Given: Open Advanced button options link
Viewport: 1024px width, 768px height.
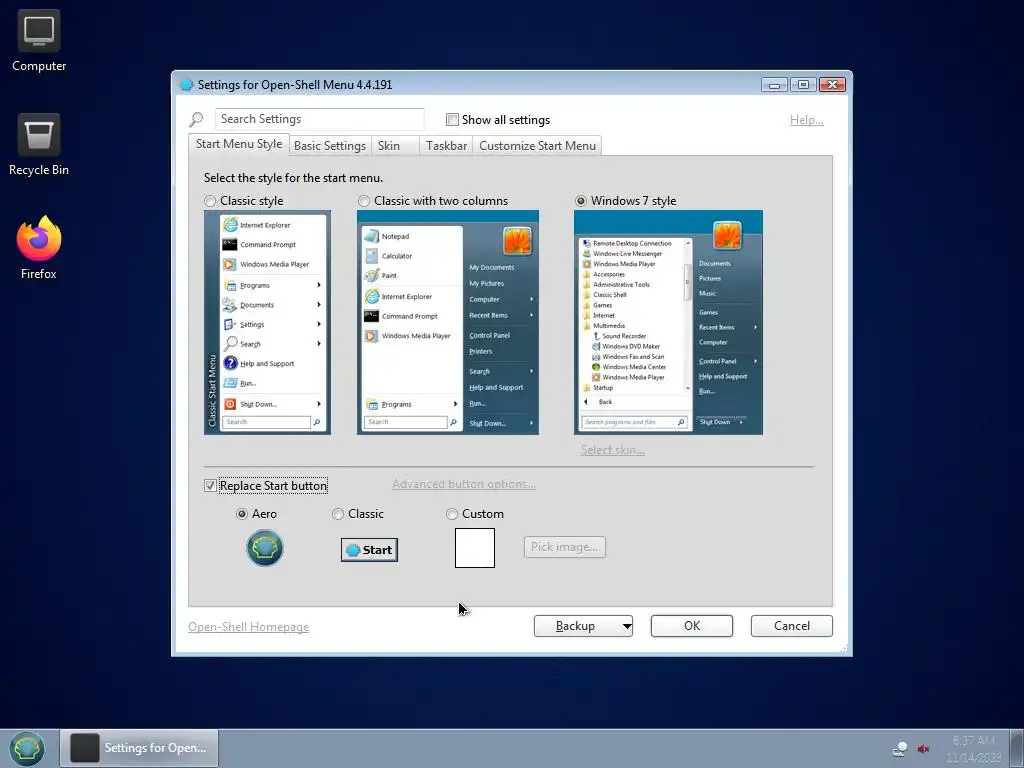Looking at the screenshot, I should click(464, 484).
